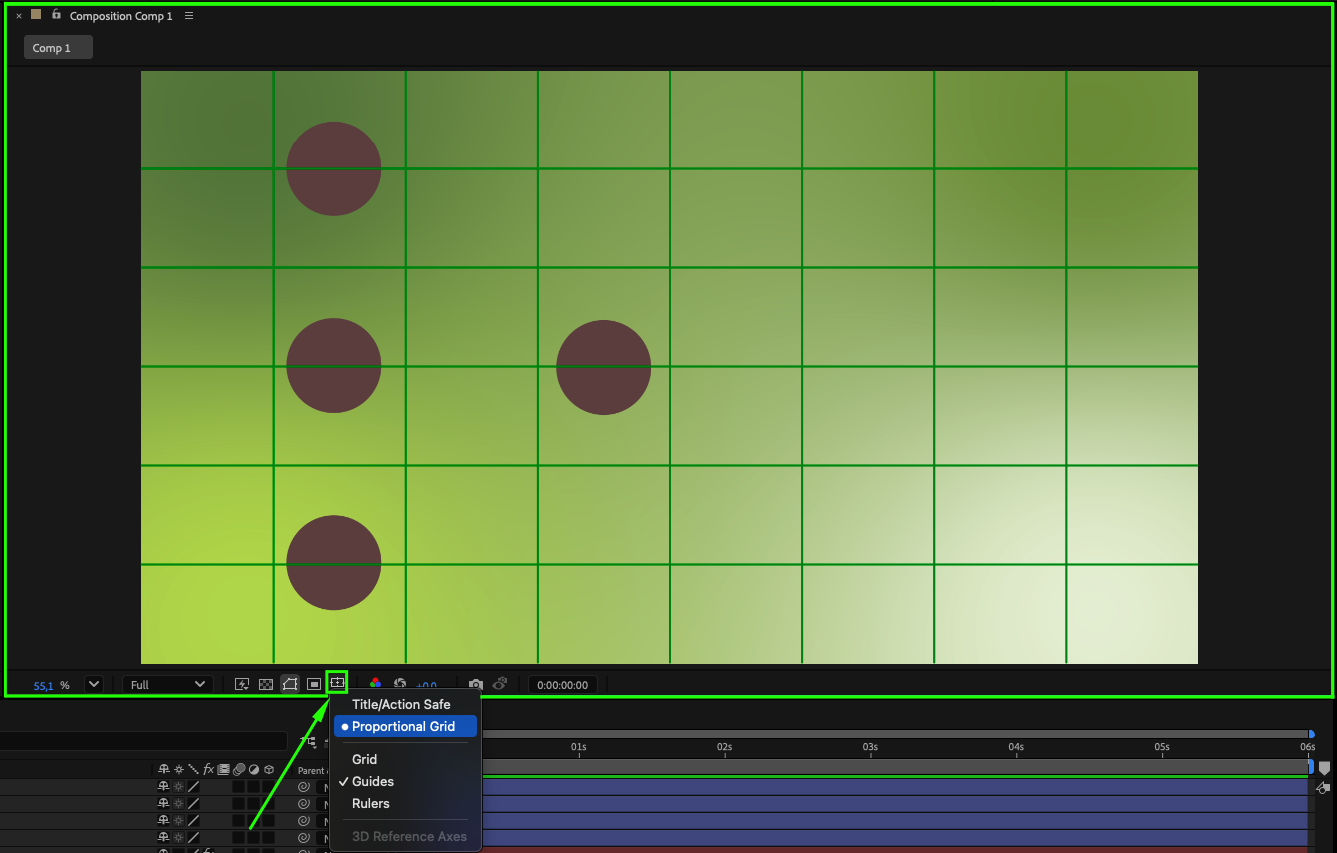Toggle Collapse Transformations on the first layer row
This screenshot has width=1337, height=853.
(178, 788)
